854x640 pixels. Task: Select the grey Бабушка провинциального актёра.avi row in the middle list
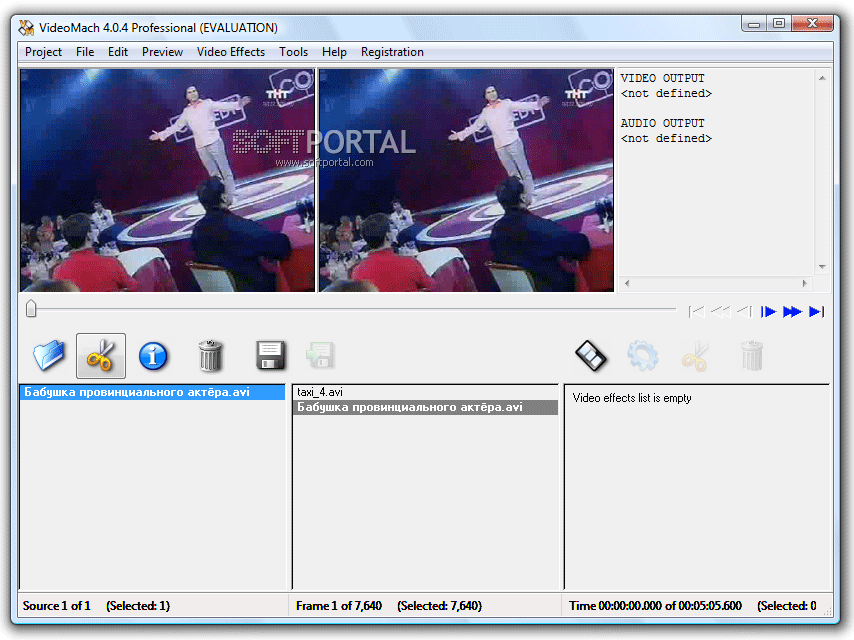[x=425, y=407]
